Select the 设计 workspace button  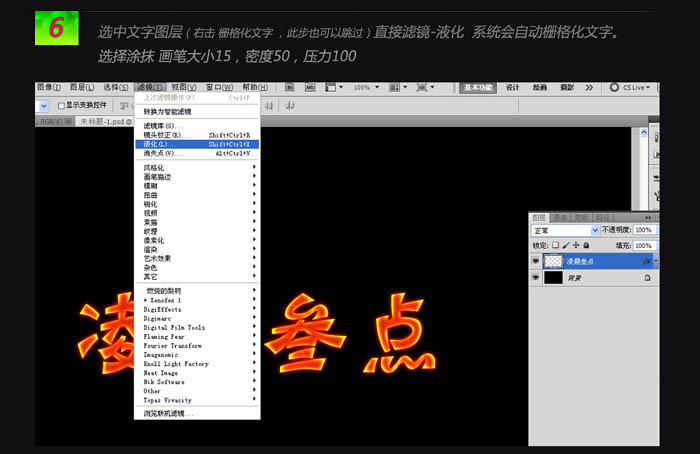(x=512, y=88)
